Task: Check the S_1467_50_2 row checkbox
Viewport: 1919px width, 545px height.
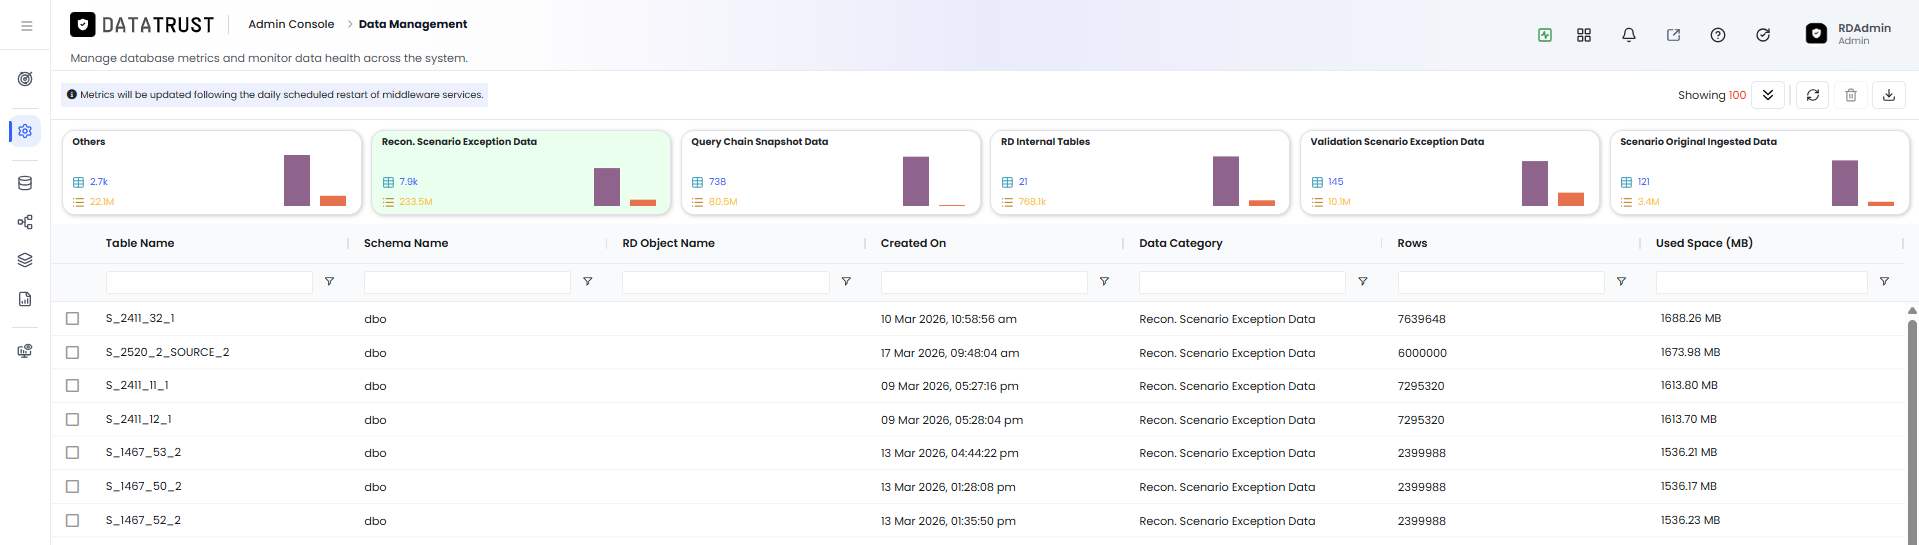Action: point(72,486)
